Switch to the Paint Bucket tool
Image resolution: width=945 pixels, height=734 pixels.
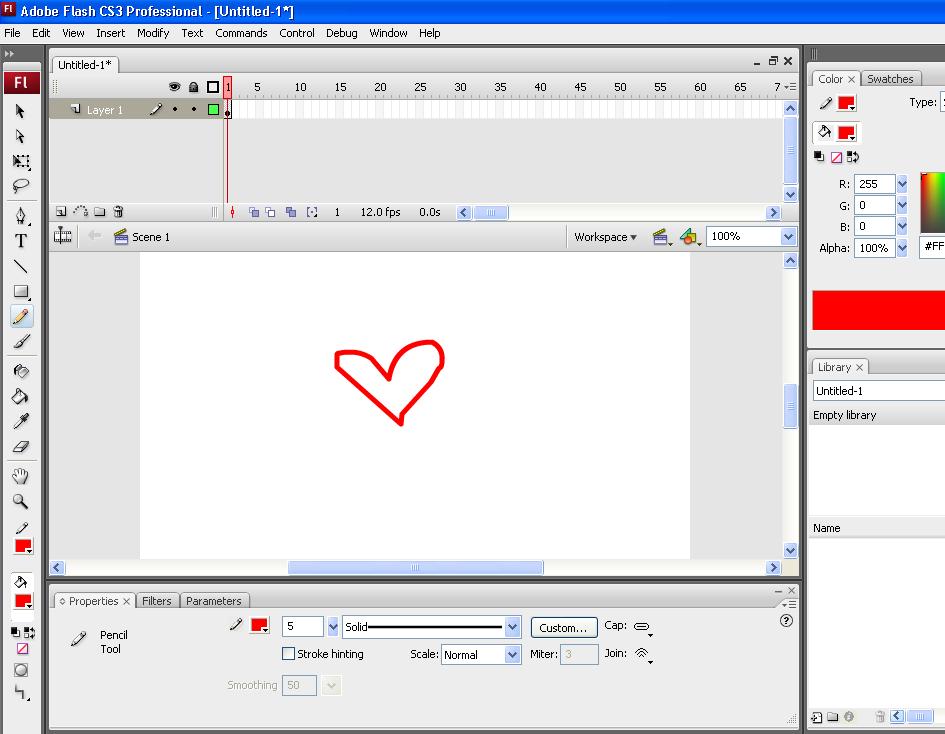20,395
